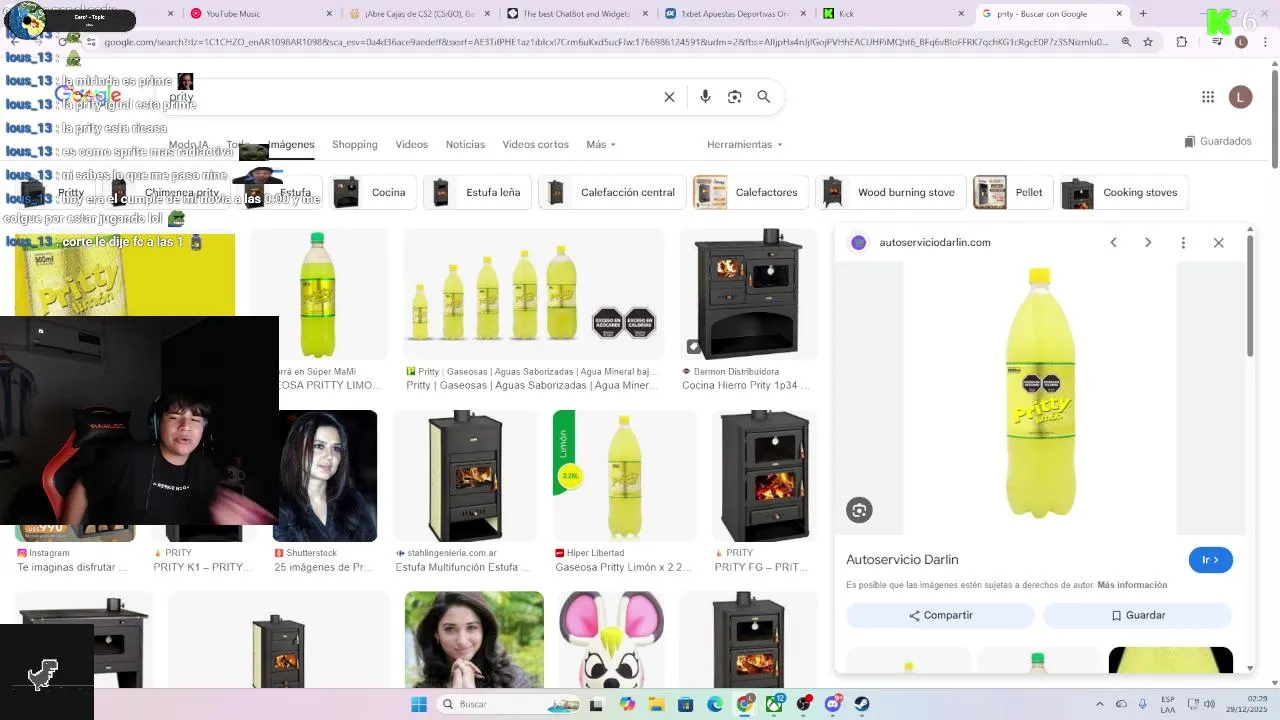Open the Pritty bottle sizes lineup image
Image resolution: width=1280 pixels, height=720 pixels.
coord(533,294)
